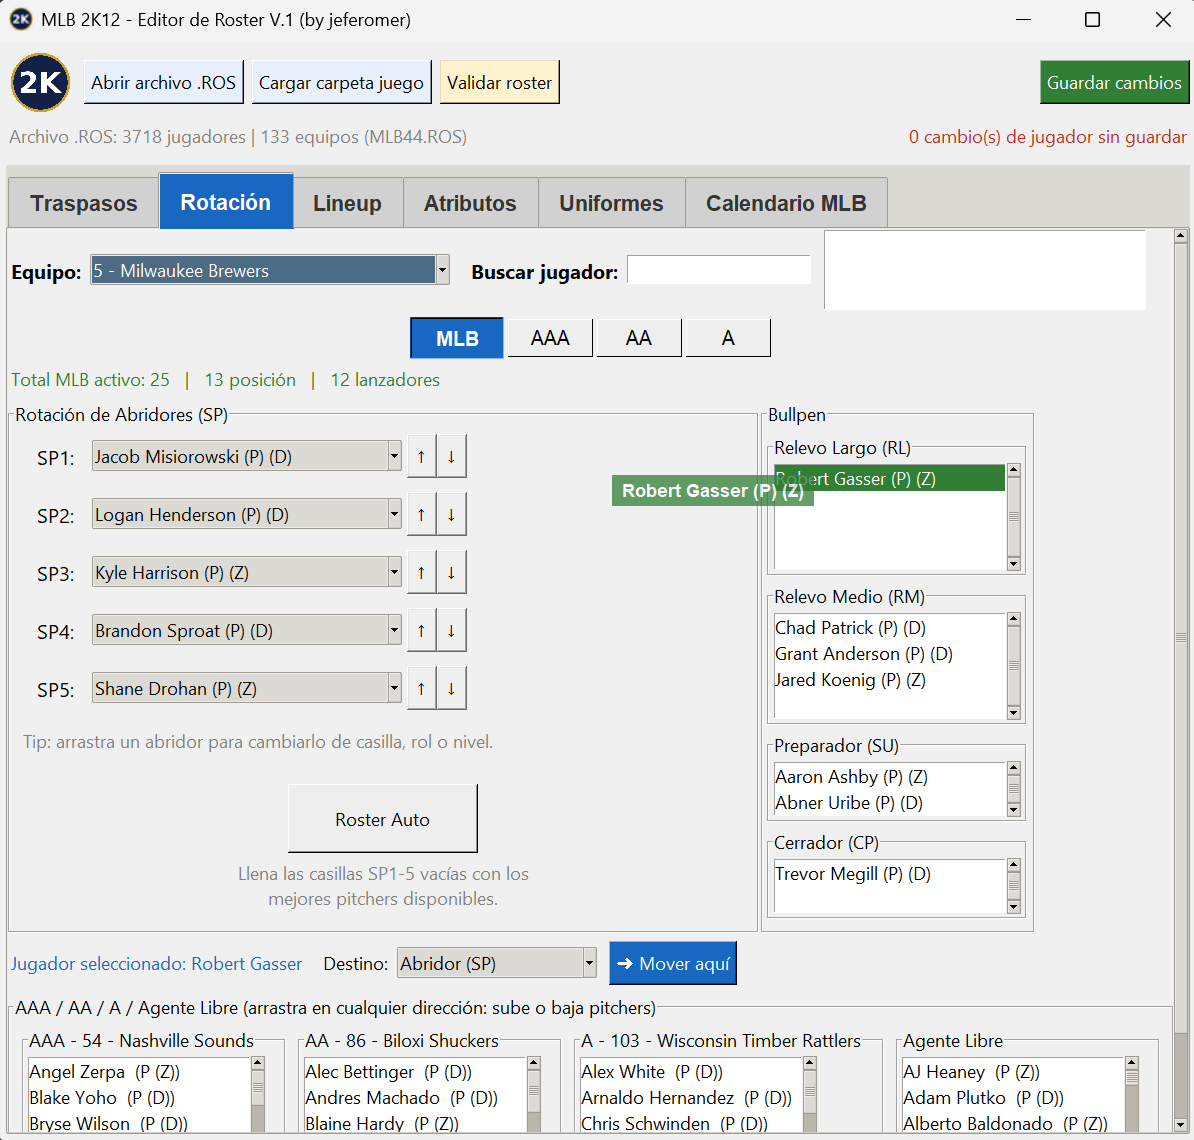Move SP2 Logan Henderson up
Viewport: 1194px width, 1140px height.
[421, 514]
